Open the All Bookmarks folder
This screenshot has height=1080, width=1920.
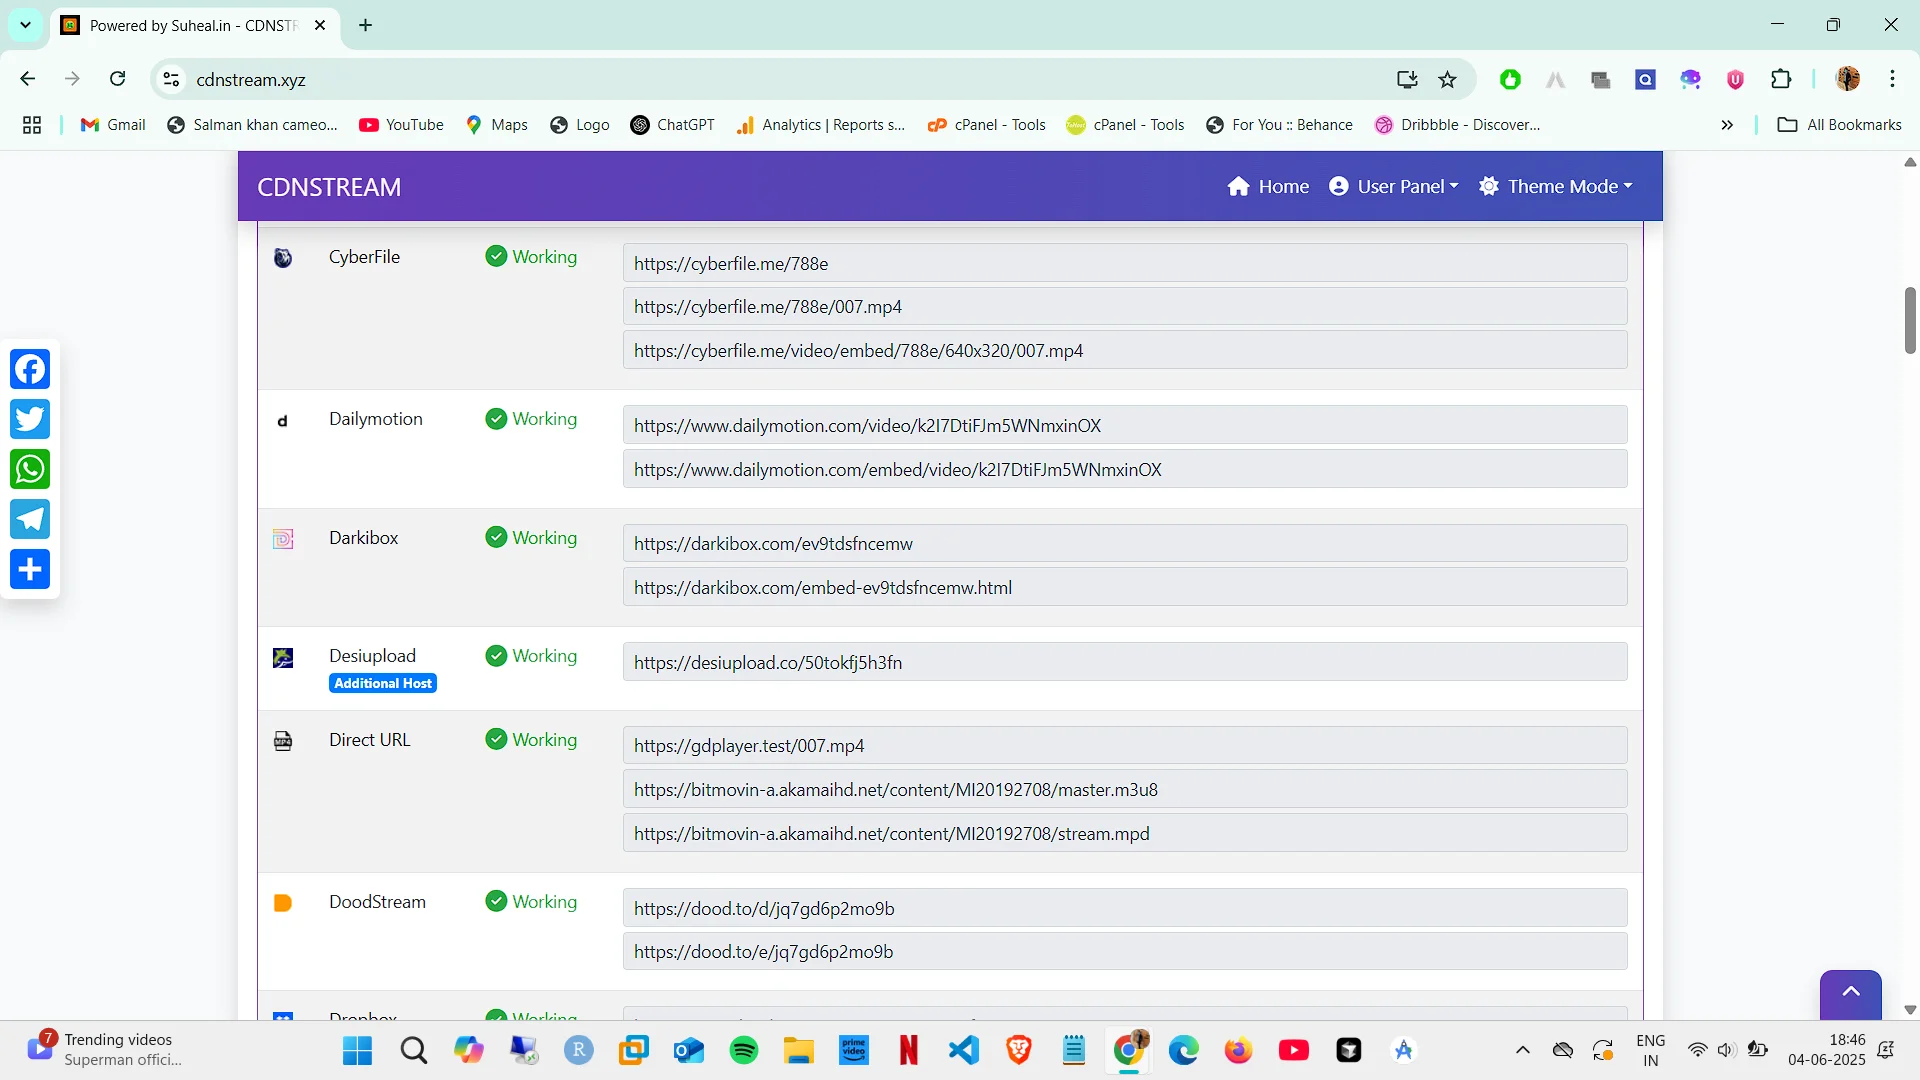coord(1840,125)
